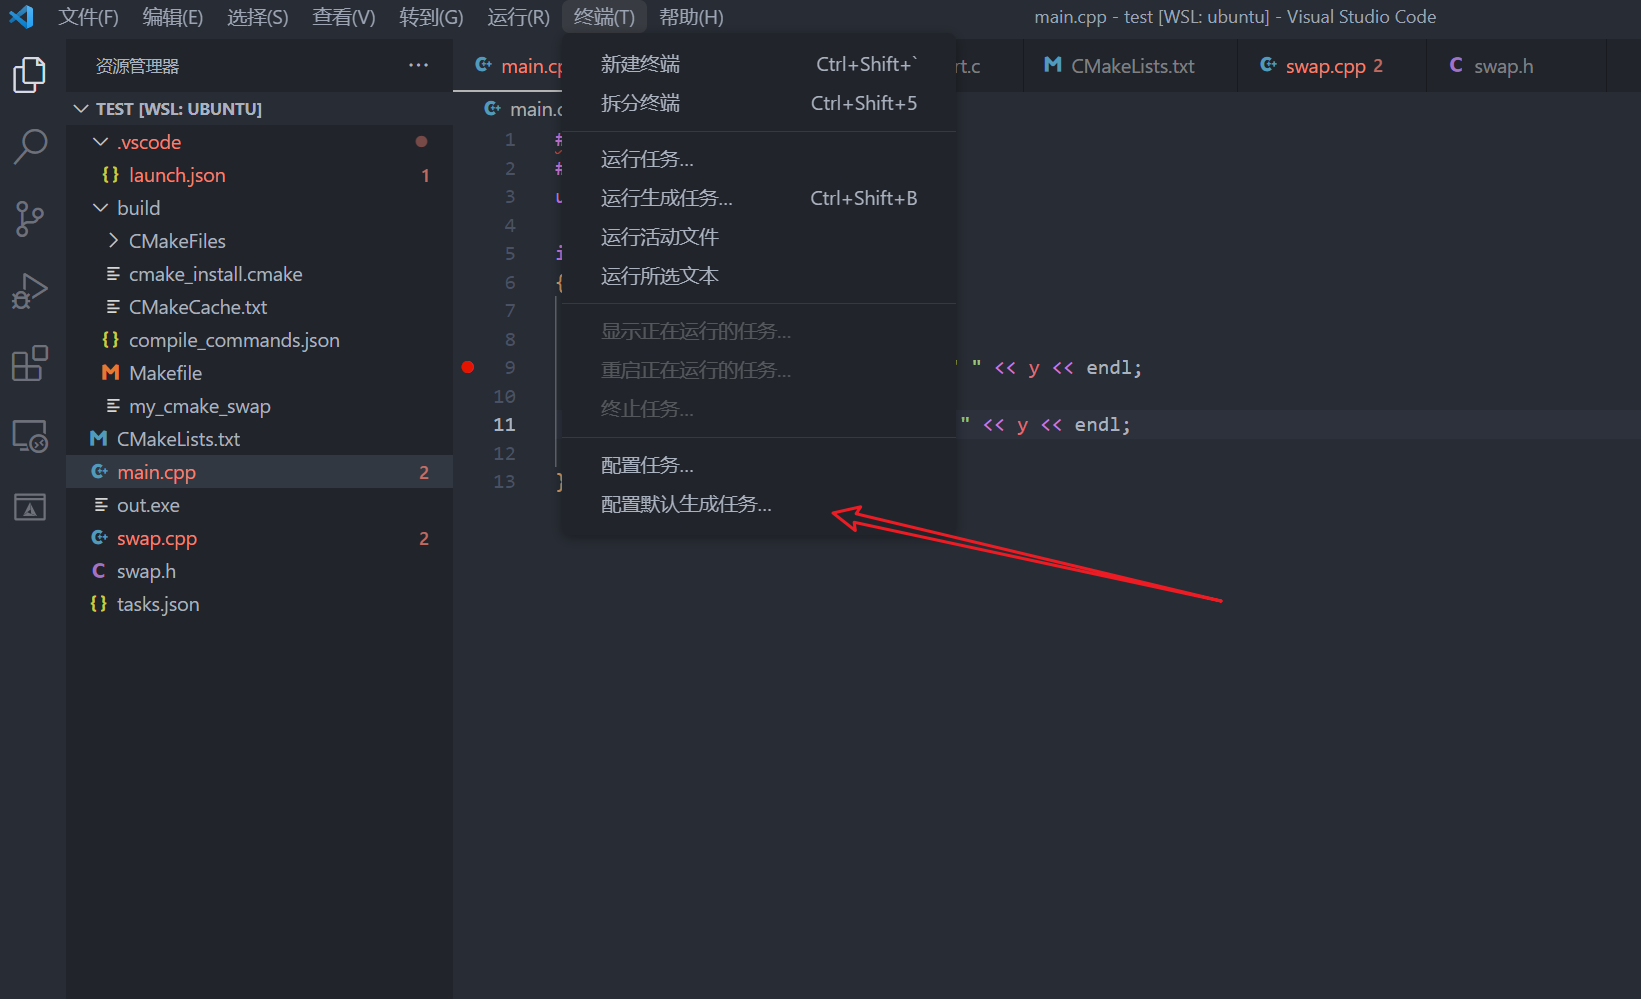Open the Extensions view
The image size is (1641, 999).
tap(30, 363)
